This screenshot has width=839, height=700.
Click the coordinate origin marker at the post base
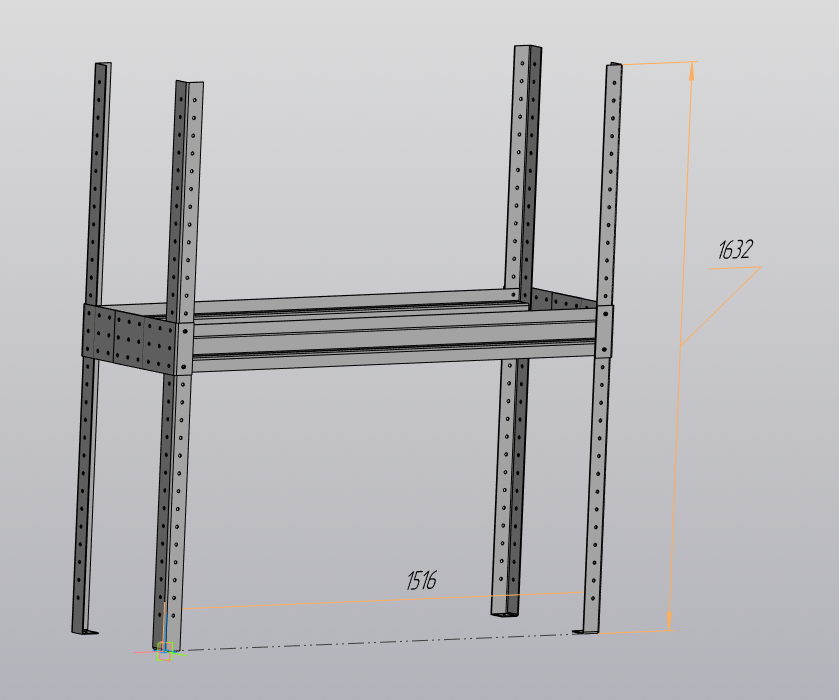click(165, 651)
